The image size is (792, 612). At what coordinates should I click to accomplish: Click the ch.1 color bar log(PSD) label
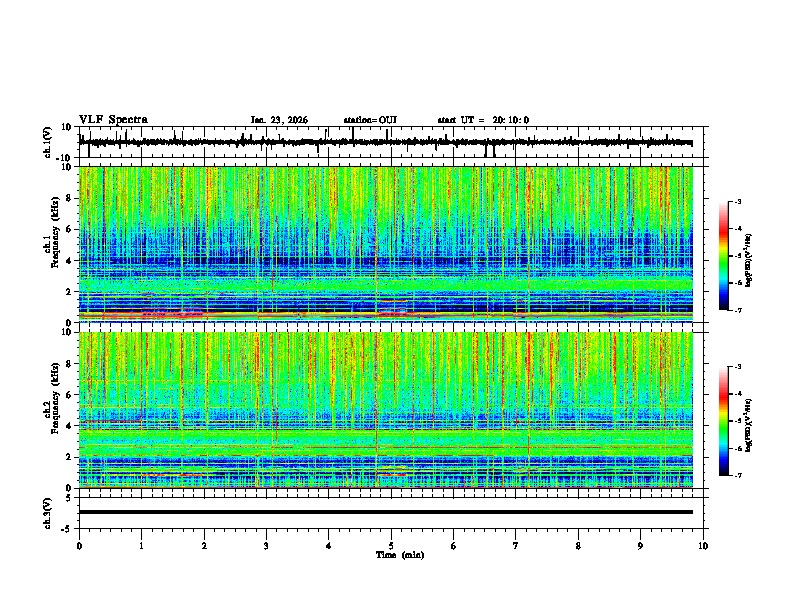coord(749,260)
